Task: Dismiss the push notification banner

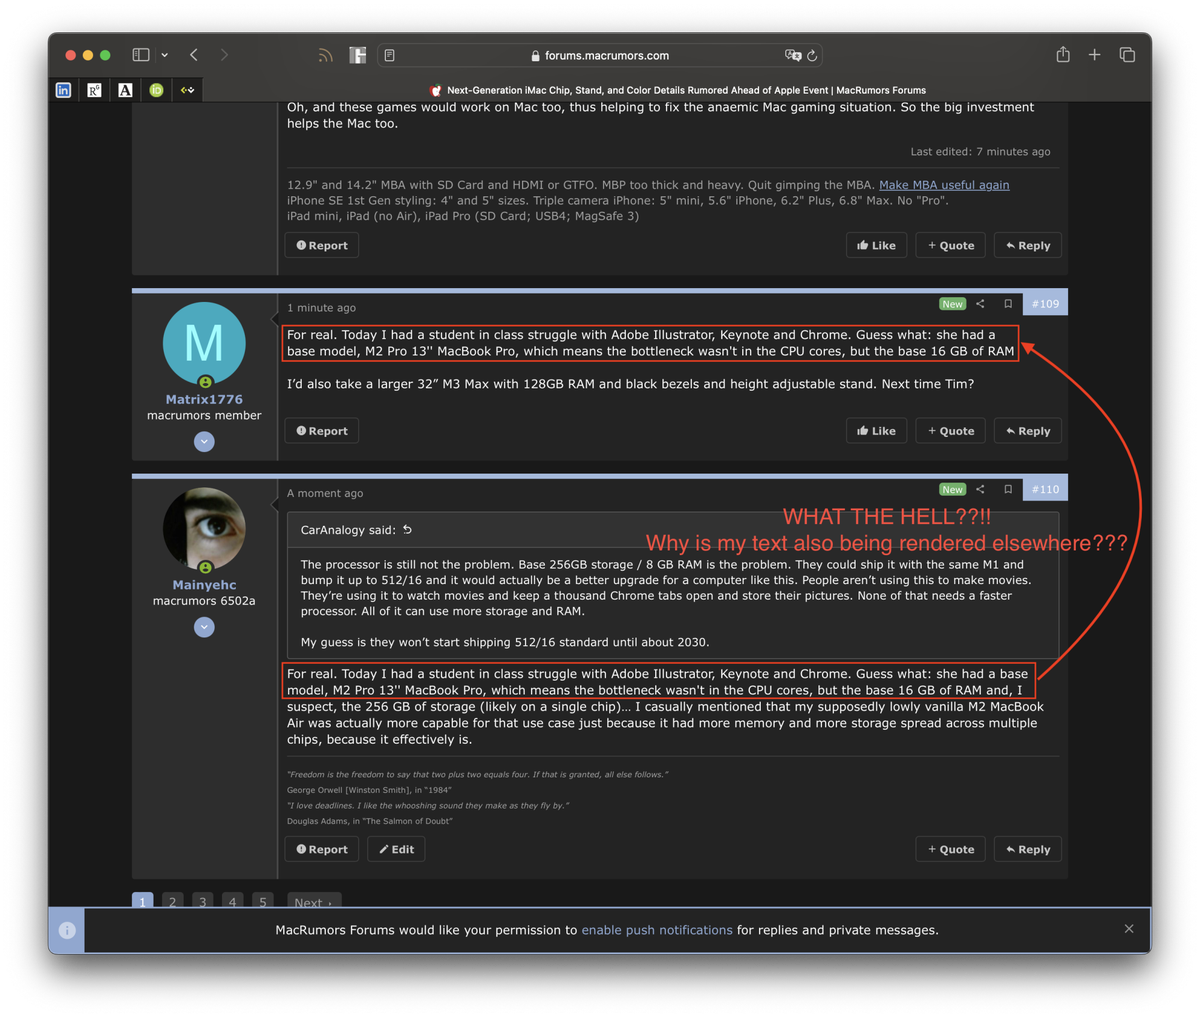Action: click(x=1129, y=929)
